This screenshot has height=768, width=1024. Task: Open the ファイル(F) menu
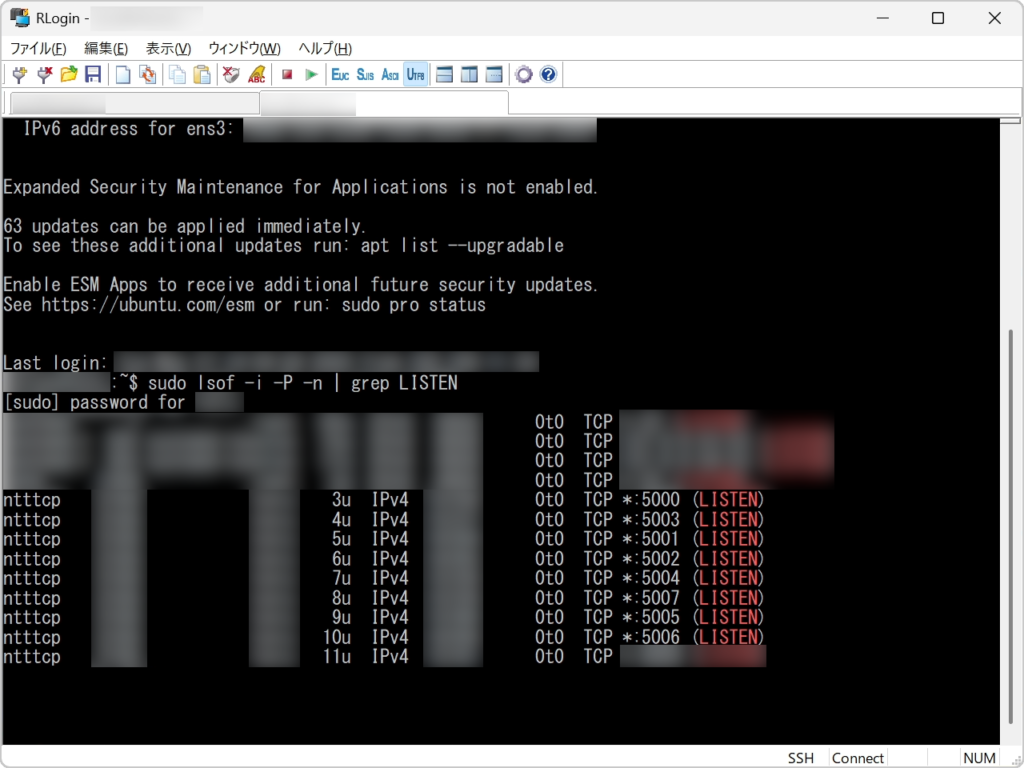38,48
